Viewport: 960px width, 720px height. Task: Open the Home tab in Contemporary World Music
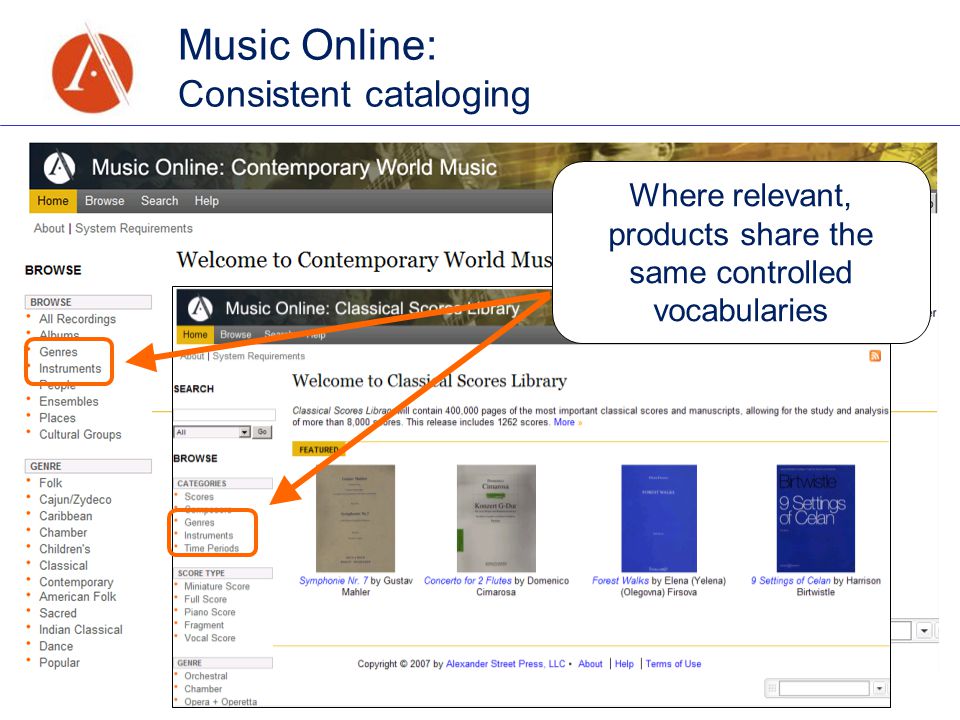pos(53,201)
